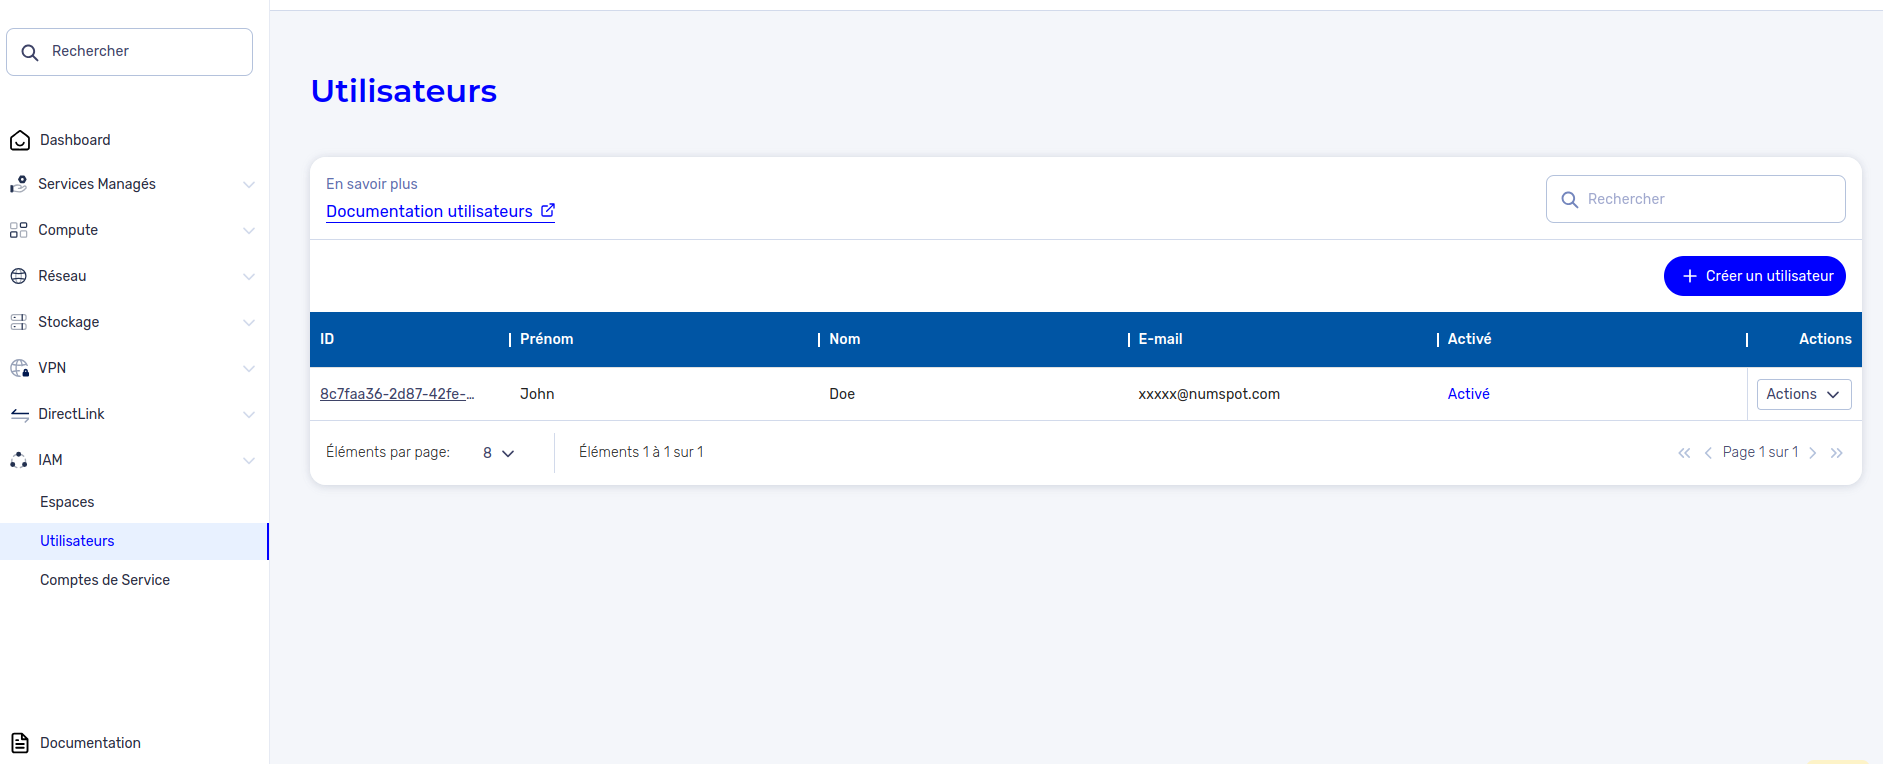Click Éléments 1 à 1 sur 1
1883x764 pixels.
641,452
